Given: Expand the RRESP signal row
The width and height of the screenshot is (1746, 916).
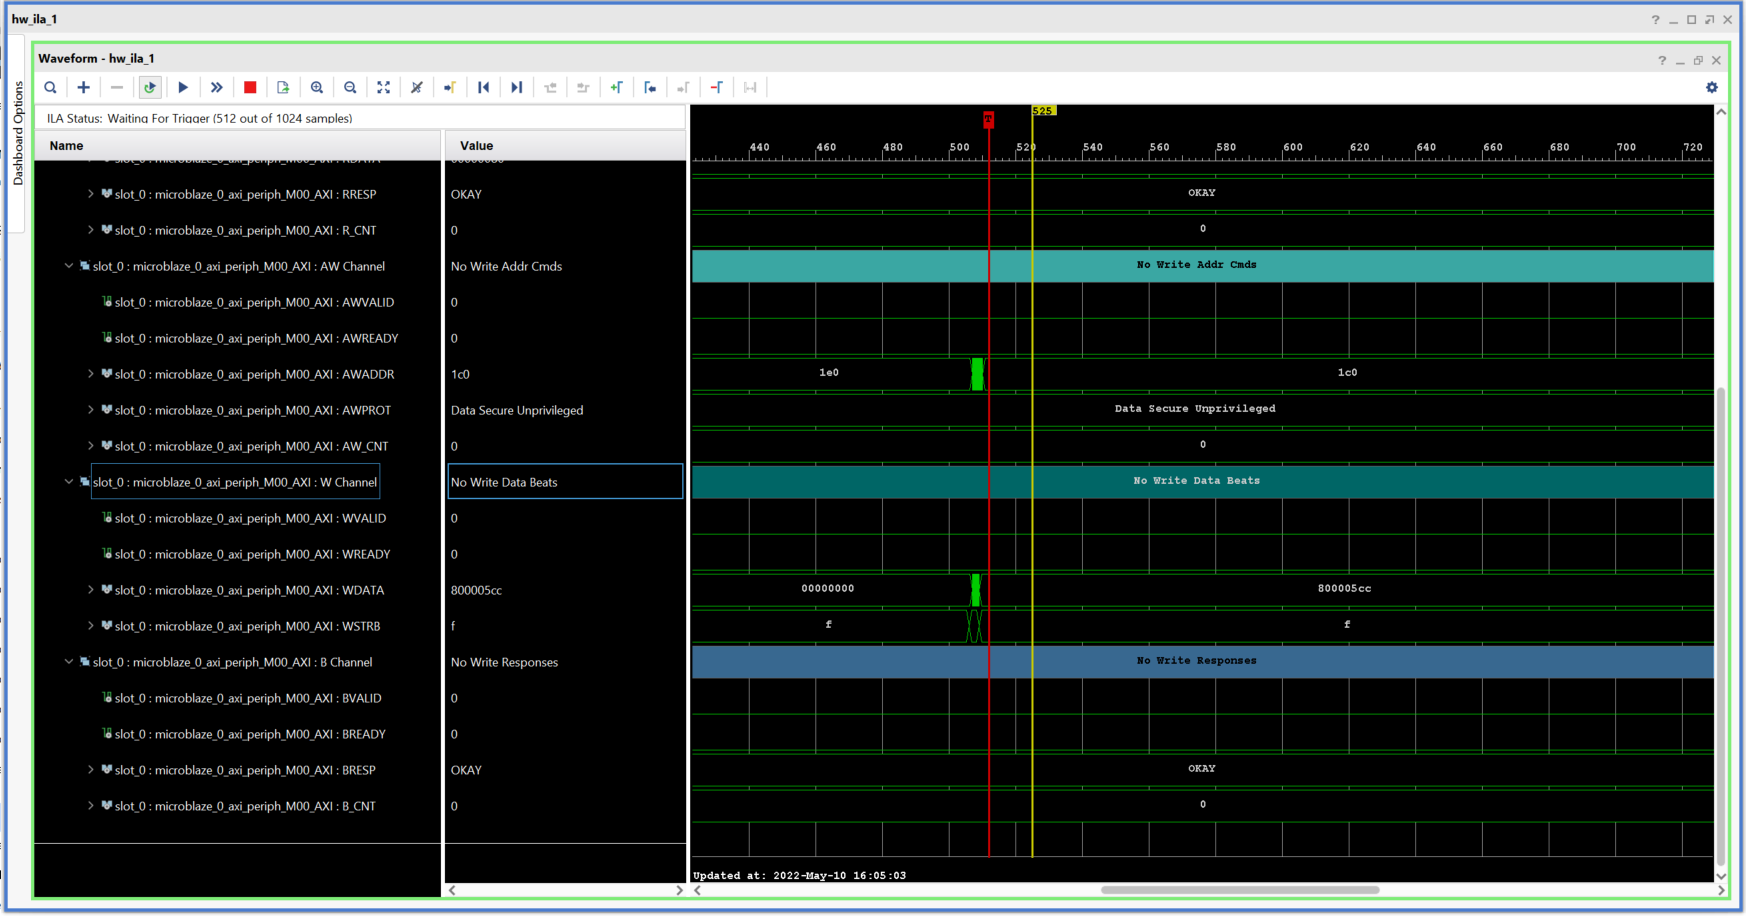Looking at the screenshot, I should tap(91, 194).
